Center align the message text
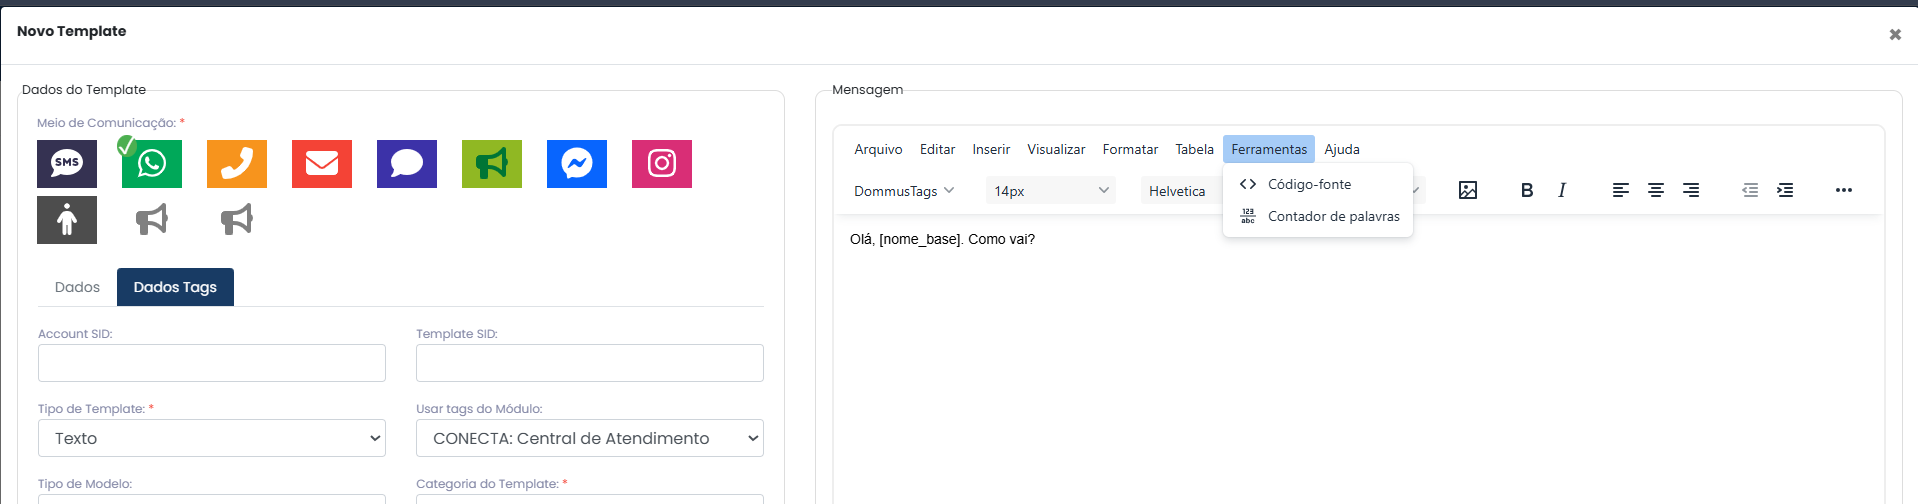Viewport: 1918px width, 504px height. (1656, 190)
